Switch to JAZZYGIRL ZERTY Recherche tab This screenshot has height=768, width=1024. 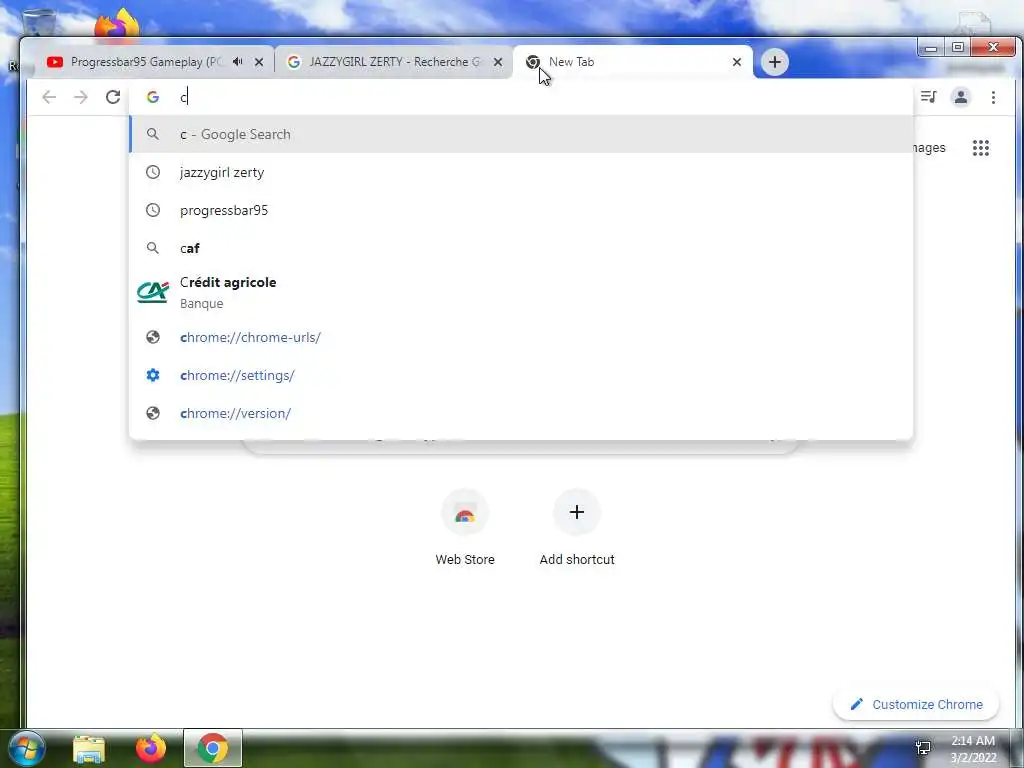click(x=394, y=62)
